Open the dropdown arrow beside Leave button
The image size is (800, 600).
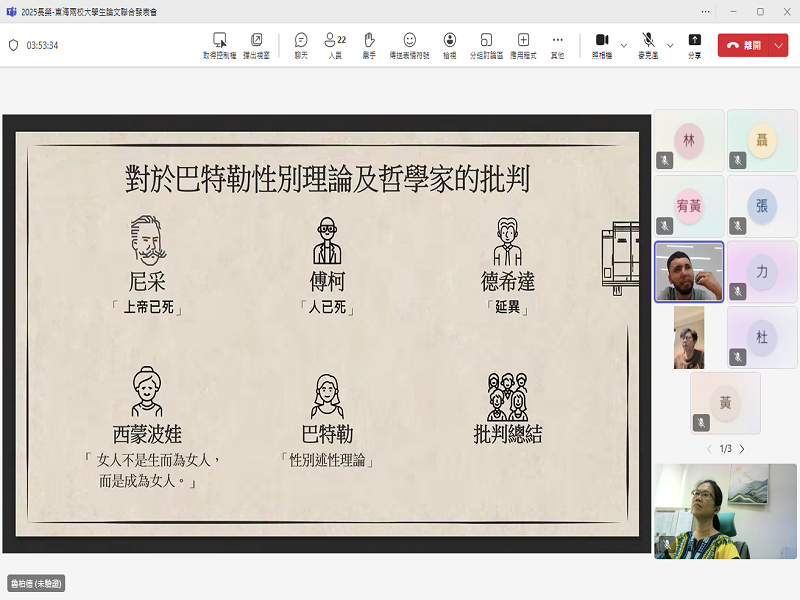pos(779,45)
